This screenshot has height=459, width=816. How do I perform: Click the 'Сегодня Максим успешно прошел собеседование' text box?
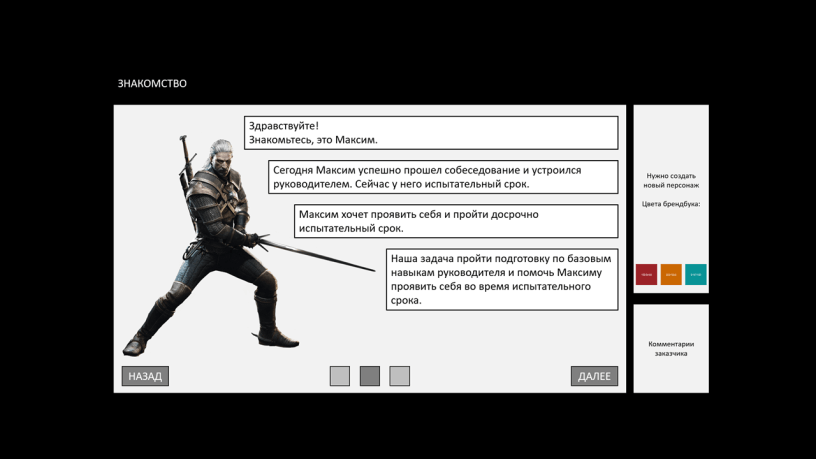tap(443, 177)
